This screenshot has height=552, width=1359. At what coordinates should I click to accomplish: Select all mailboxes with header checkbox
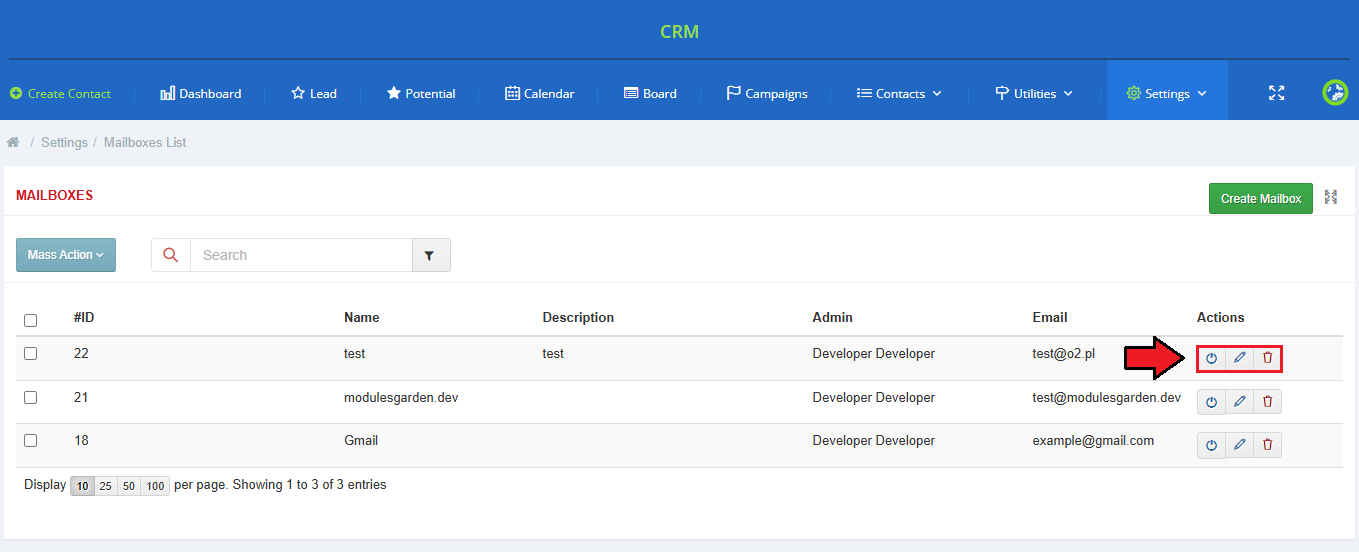30,320
